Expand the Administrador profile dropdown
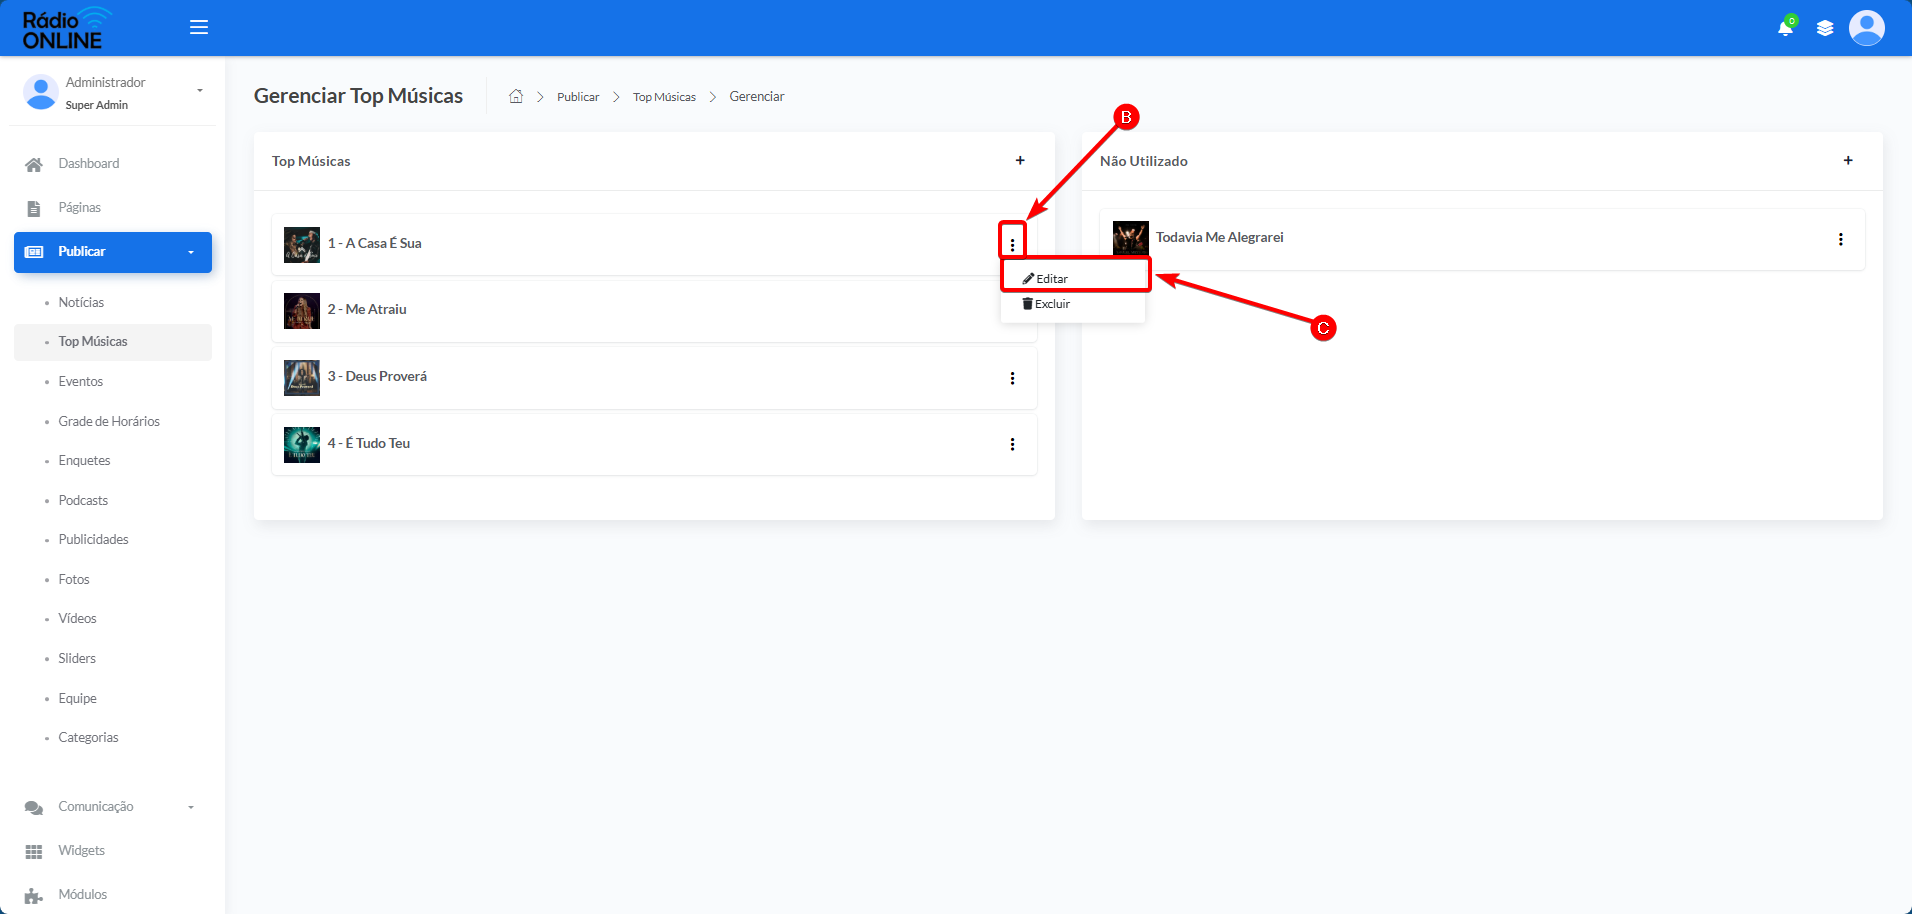Image resolution: width=1912 pixels, height=914 pixels. coord(200,91)
